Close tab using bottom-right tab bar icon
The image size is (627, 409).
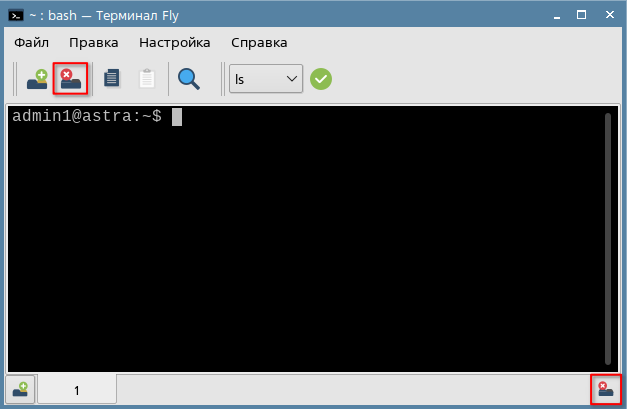(605, 389)
